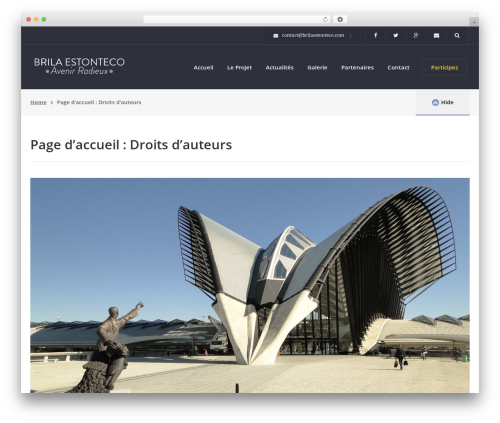Click the contact email address link
Screen dimensions: 500x423
coord(313,35)
